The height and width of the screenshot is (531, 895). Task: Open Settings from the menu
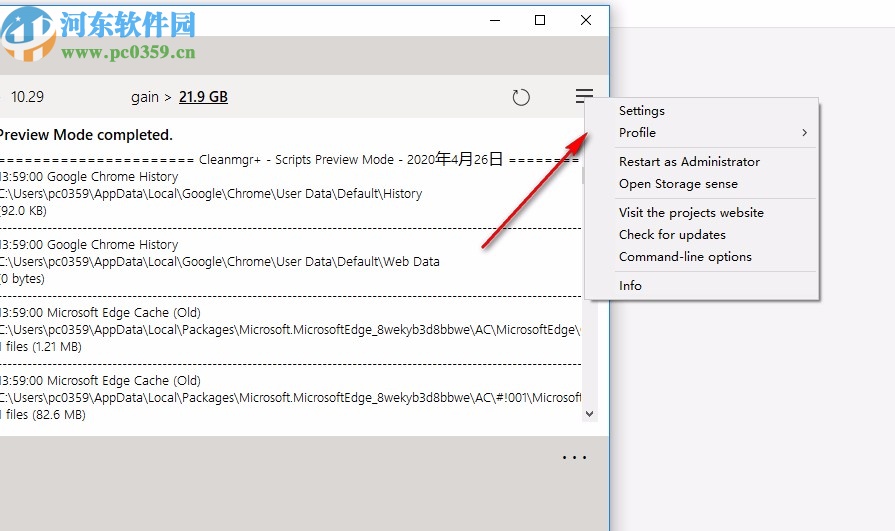[x=642, y=111]
